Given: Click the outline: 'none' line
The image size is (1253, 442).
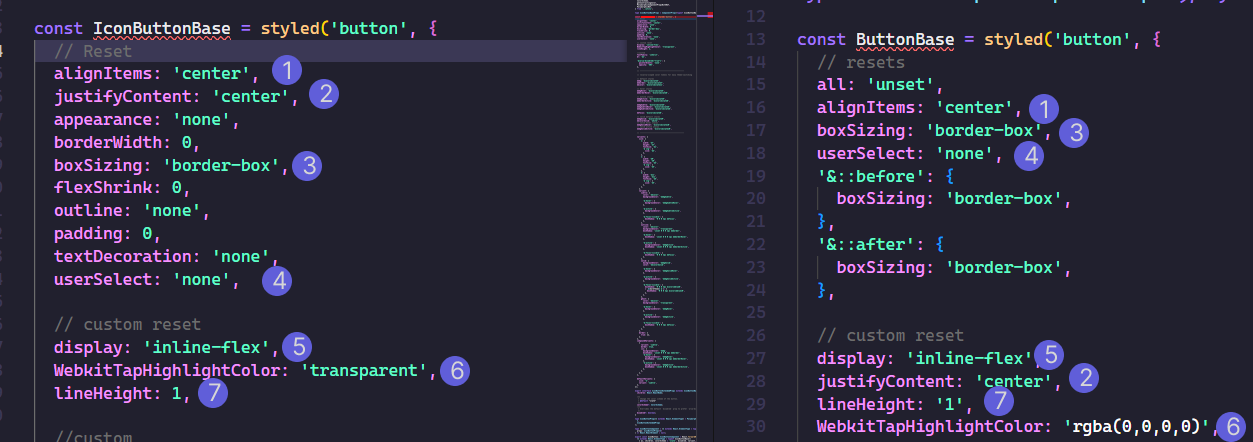Looking at the screenshot, I should pos(132,211).
